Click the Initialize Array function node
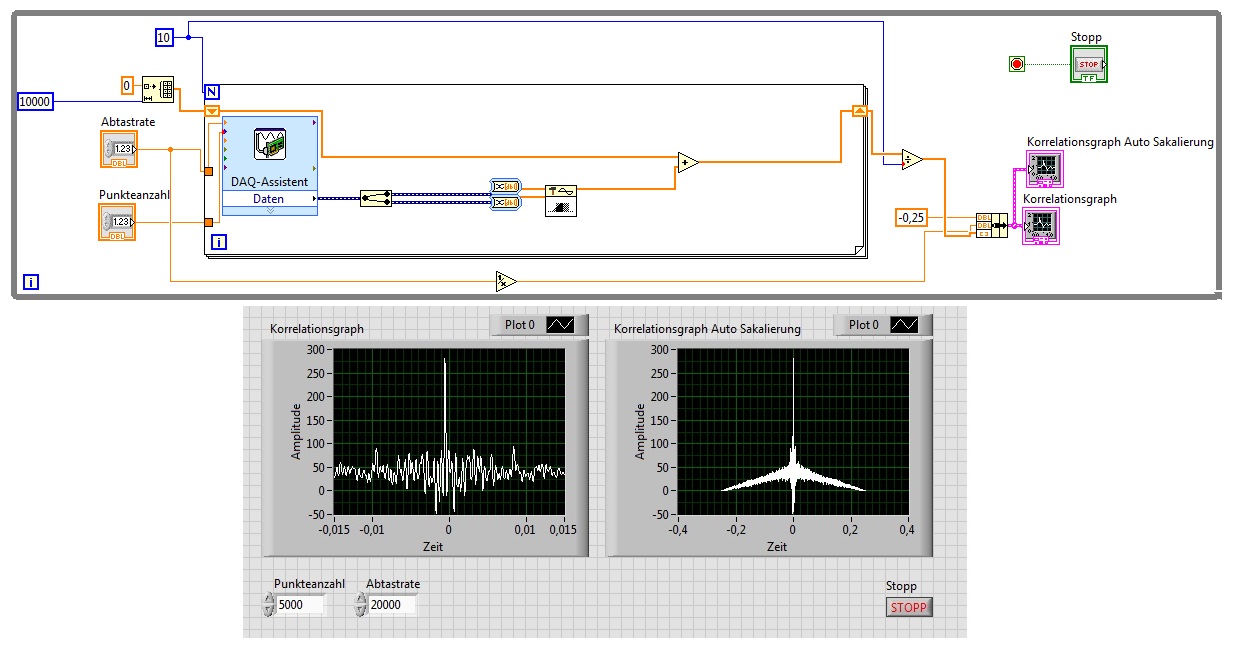Screen dimensions: 1236x645 click(158, 90)
